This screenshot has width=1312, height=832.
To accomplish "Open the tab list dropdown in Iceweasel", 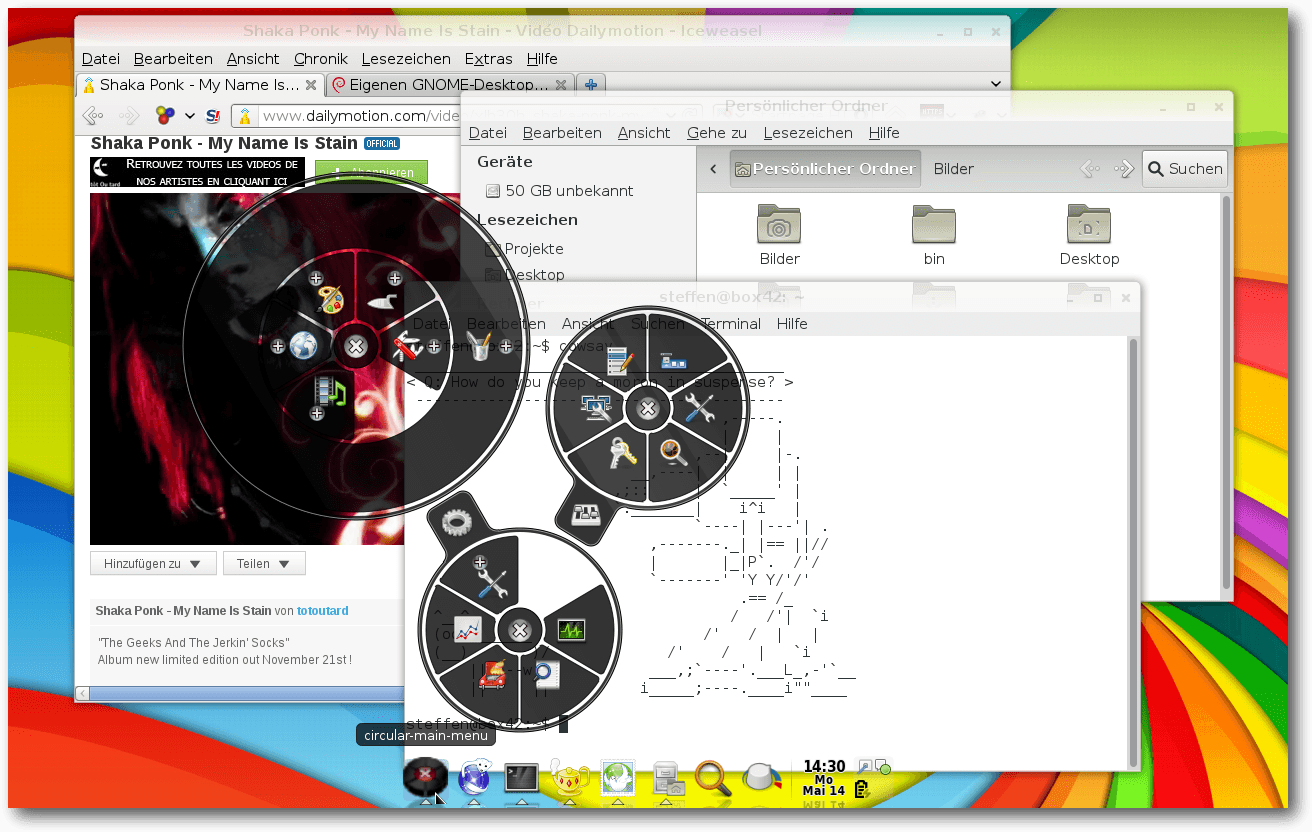I will click(x=996, y=85).
